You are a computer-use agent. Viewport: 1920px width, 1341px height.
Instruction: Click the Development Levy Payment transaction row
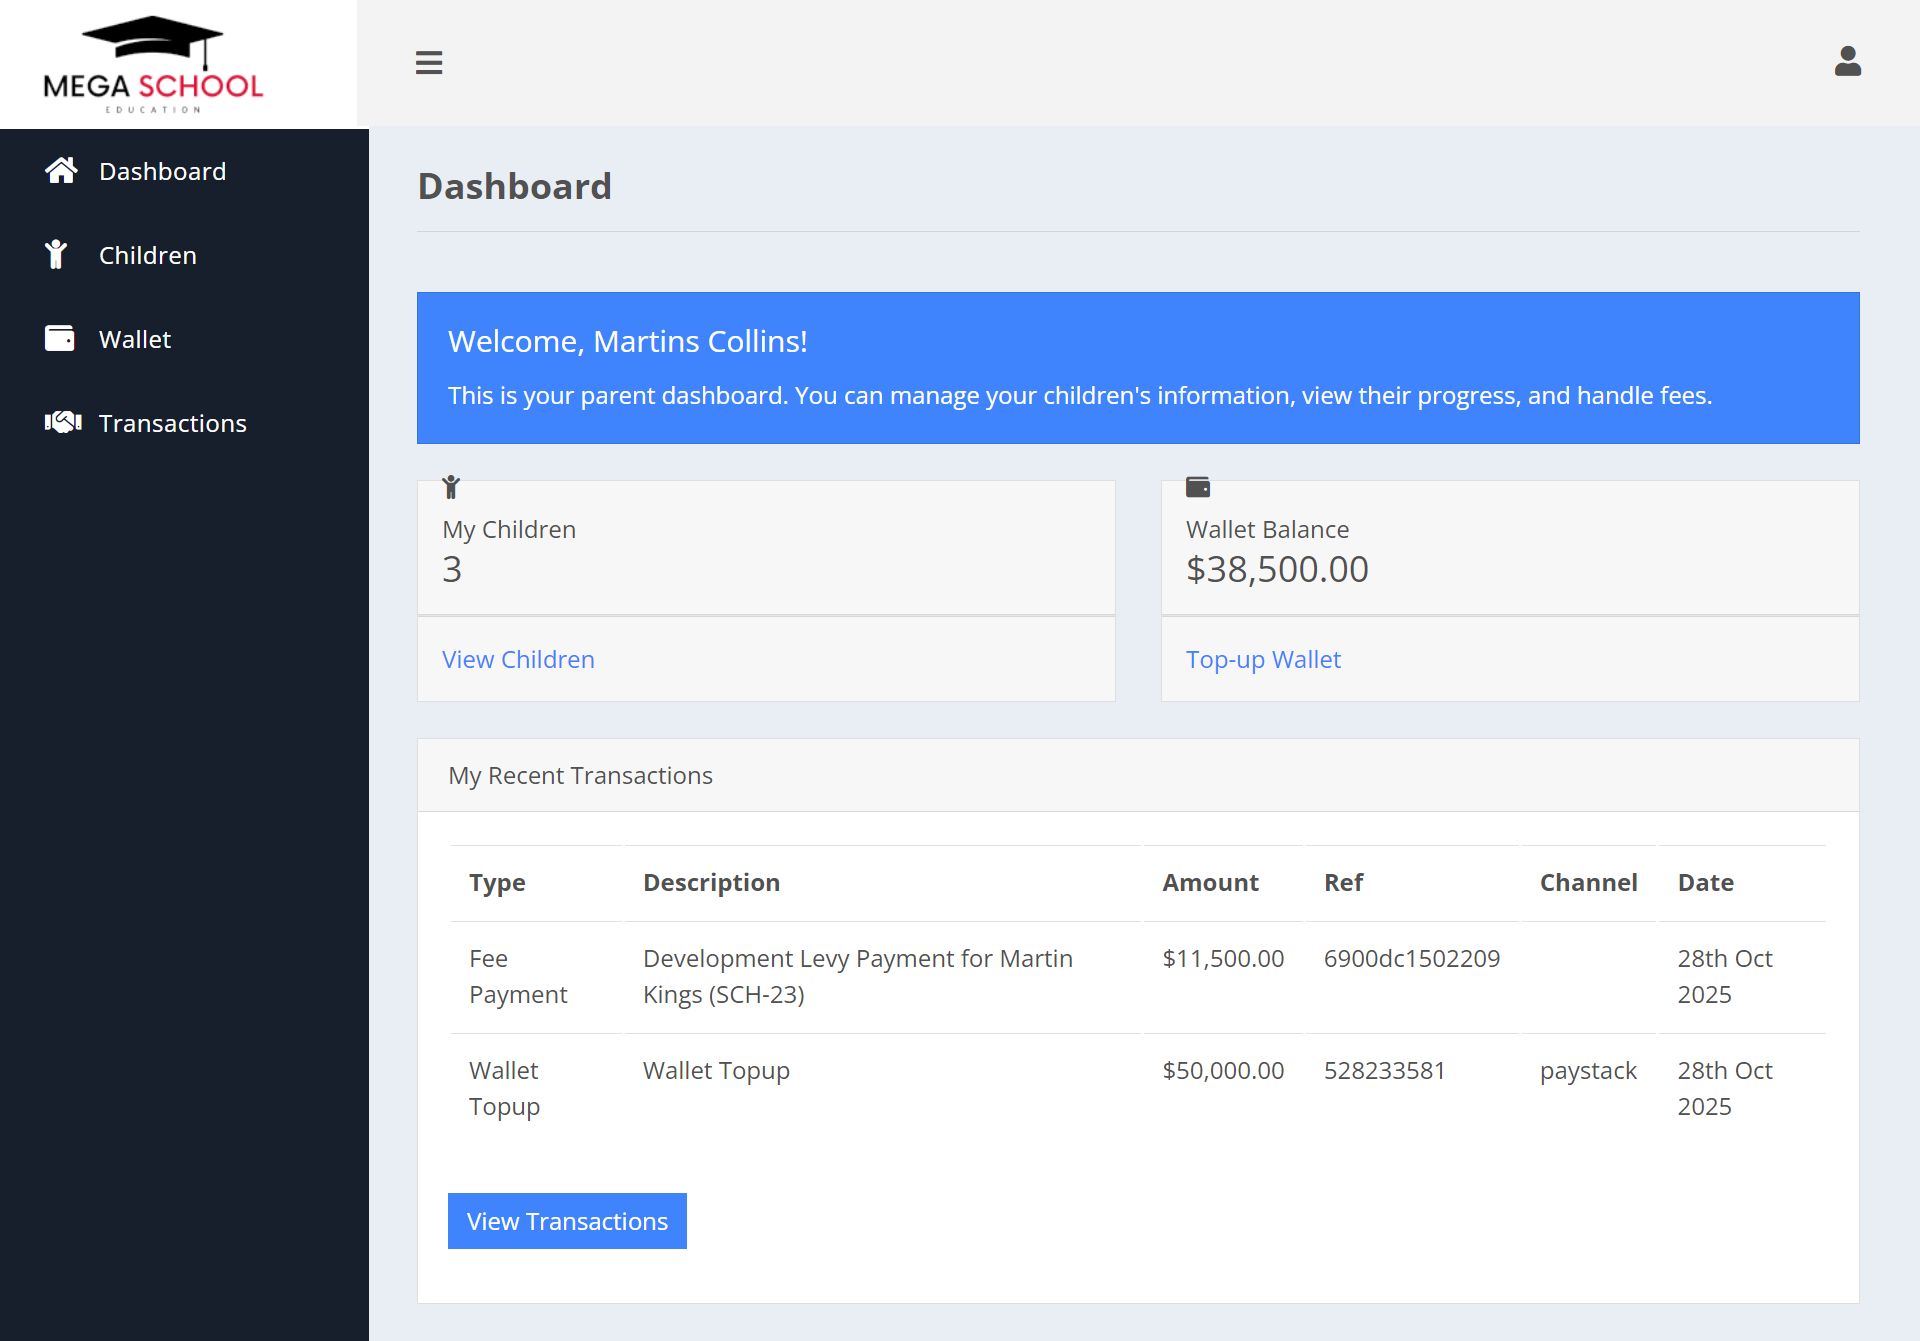857,976
